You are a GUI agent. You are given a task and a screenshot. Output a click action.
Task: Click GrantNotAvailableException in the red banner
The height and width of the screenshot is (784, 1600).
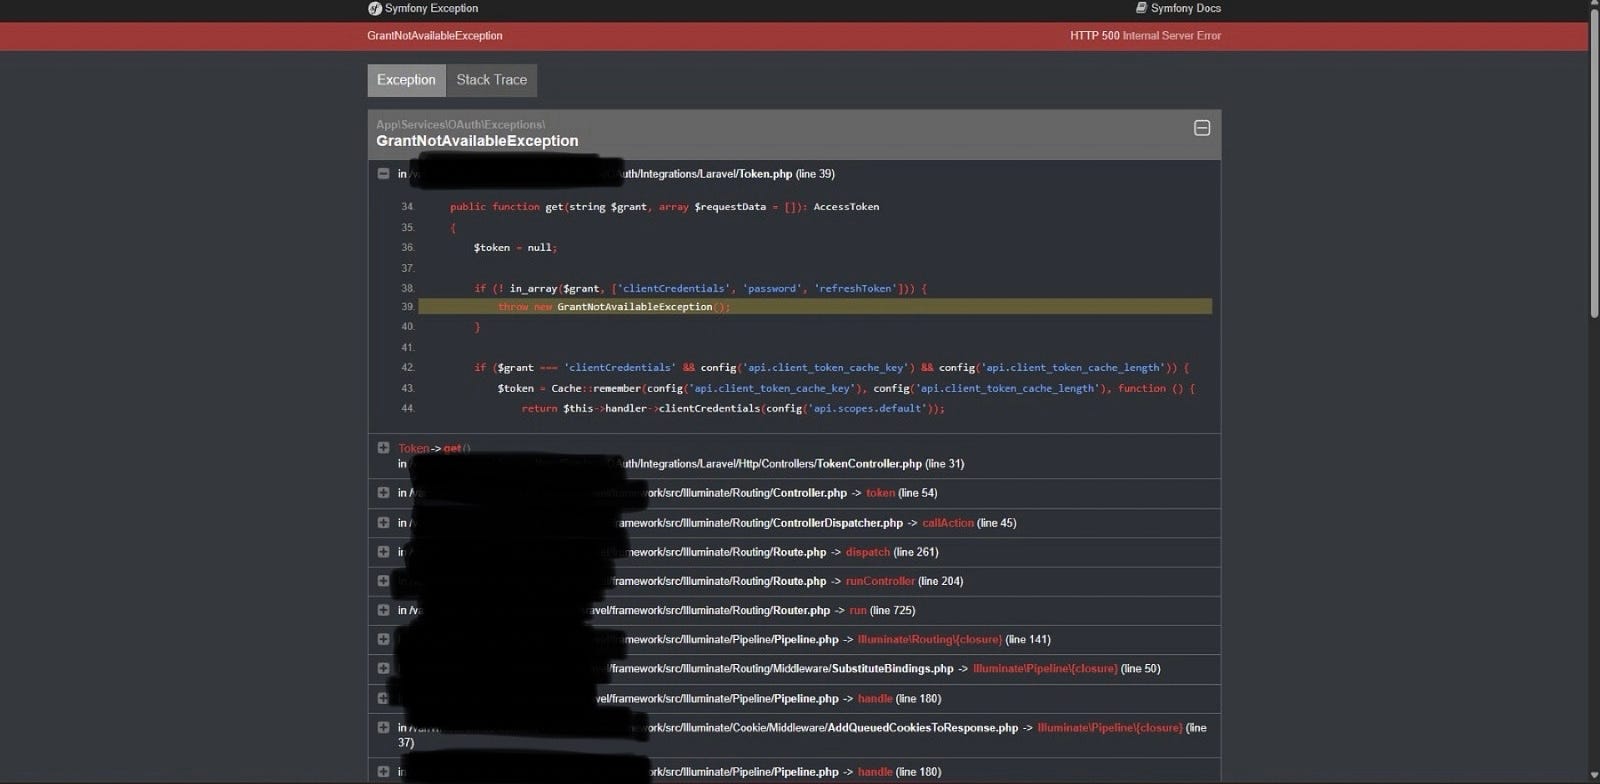[x=434, y=35]
